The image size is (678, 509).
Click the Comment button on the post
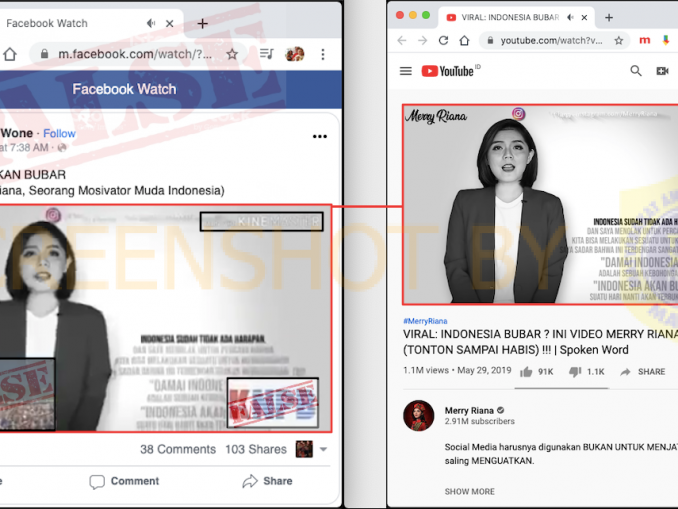(x=124, y=481)
